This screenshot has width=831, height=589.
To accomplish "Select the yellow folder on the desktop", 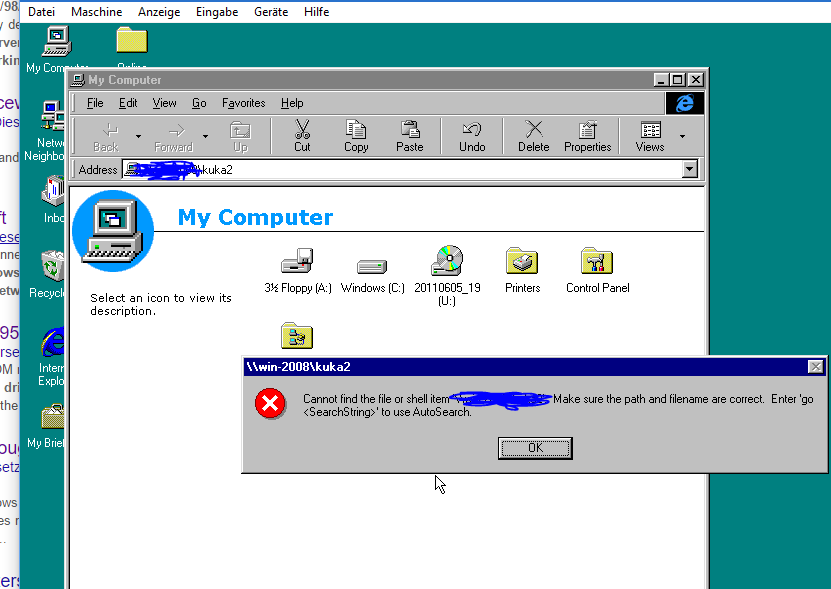I will click(x=132, y=40).
